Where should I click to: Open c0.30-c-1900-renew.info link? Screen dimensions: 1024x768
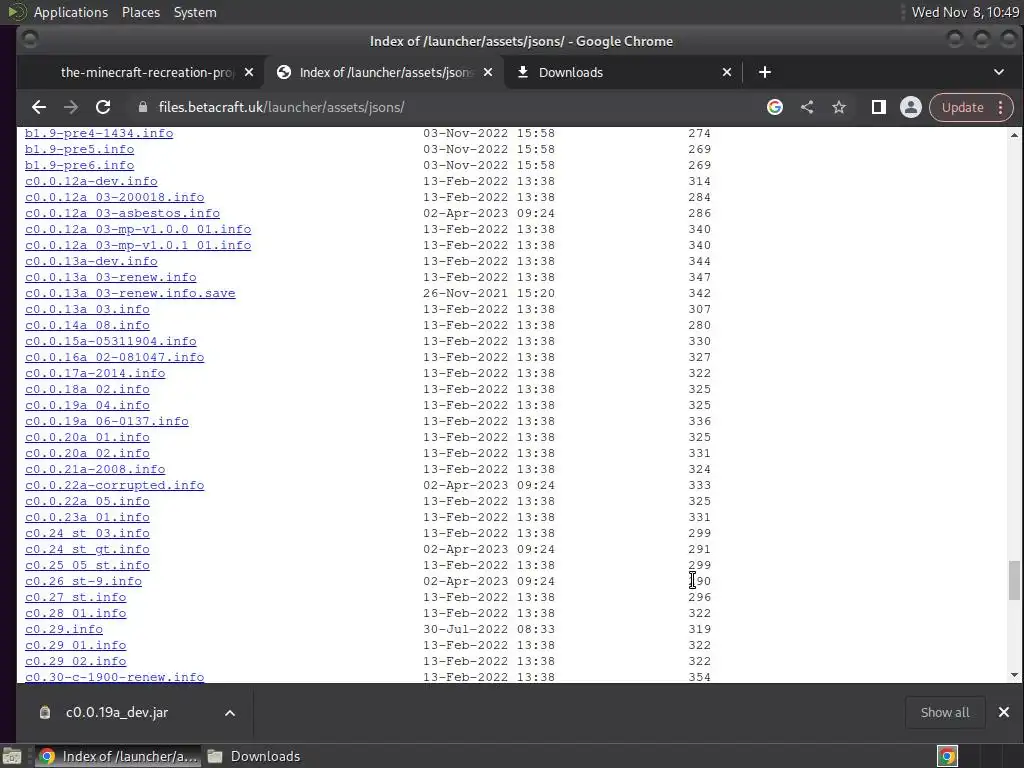pos(115,677)
